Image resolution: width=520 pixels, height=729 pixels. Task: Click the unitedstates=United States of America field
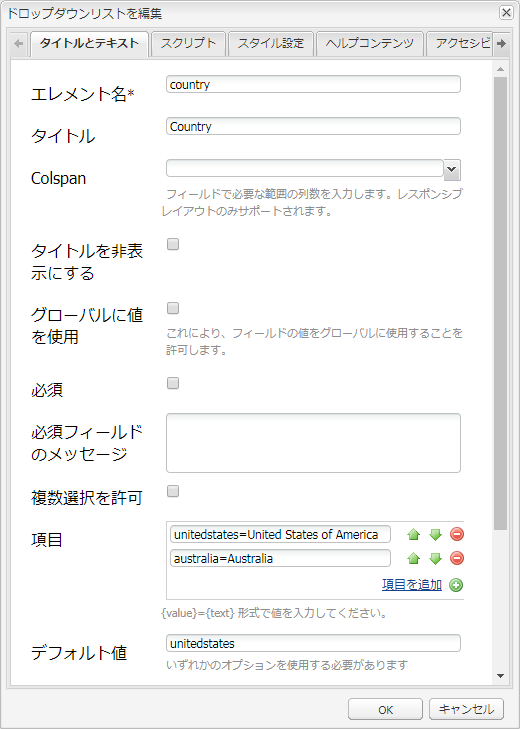280,535
